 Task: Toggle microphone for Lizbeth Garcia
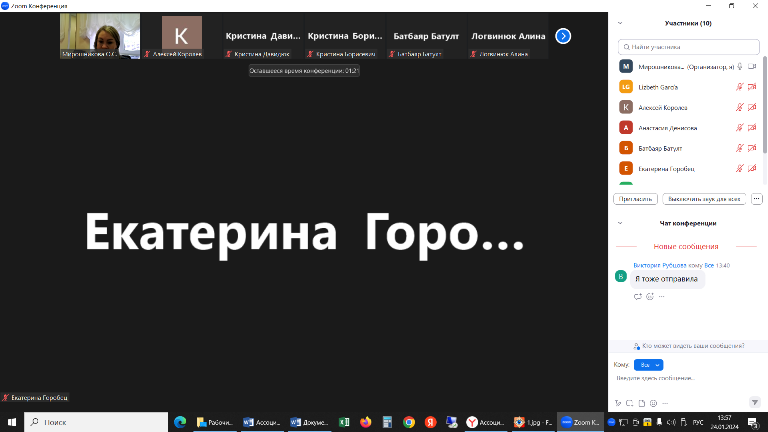click(741, 87)
